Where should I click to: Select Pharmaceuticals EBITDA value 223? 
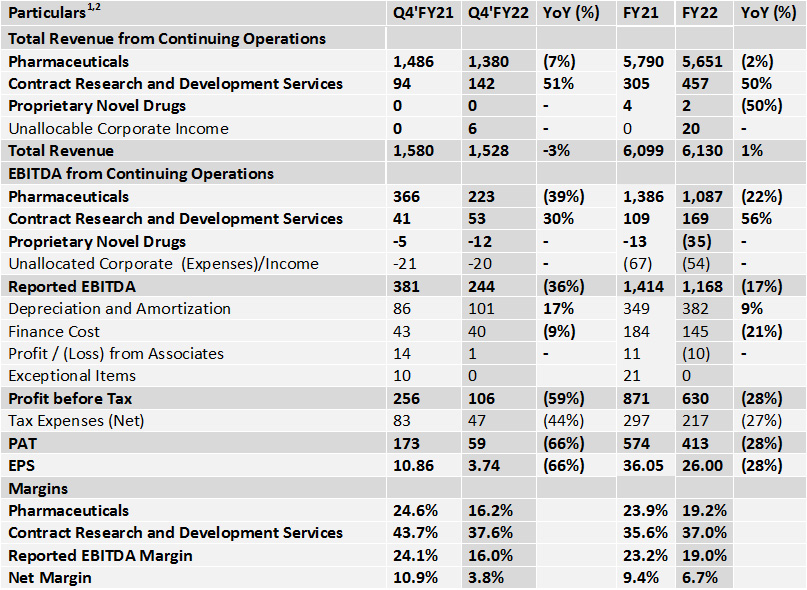[481, 197]
